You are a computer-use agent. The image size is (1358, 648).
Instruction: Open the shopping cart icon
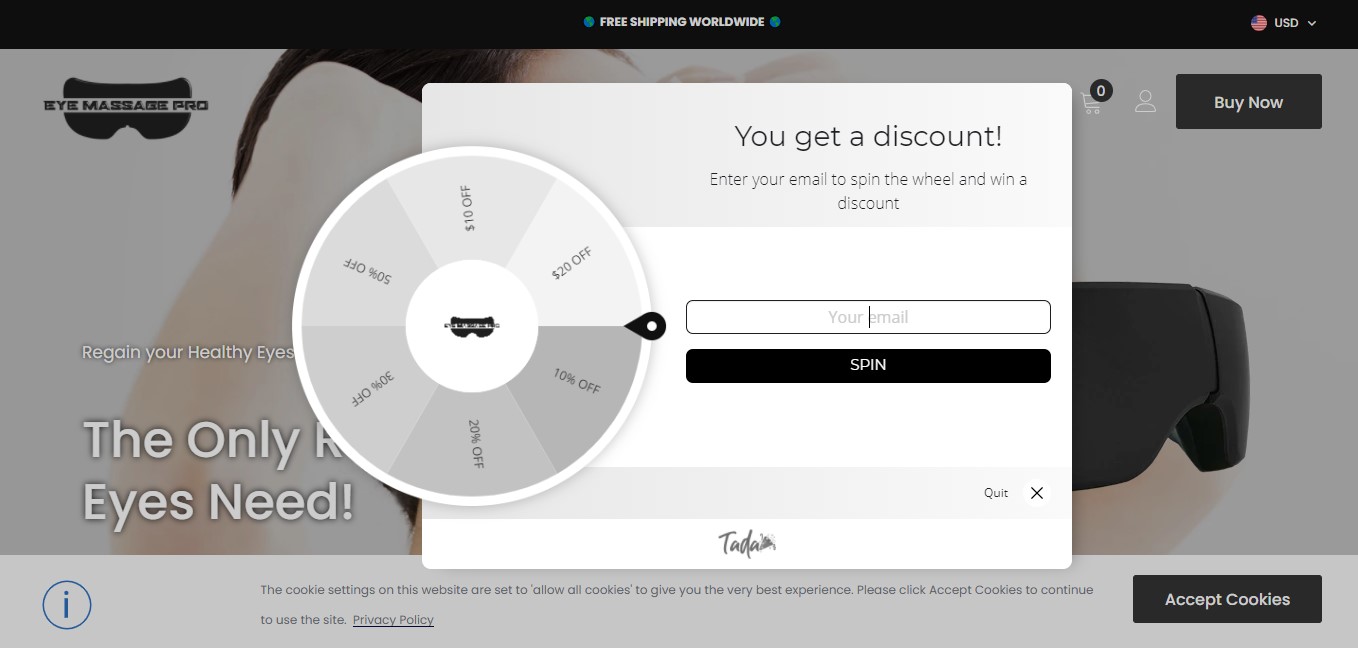1092,101
